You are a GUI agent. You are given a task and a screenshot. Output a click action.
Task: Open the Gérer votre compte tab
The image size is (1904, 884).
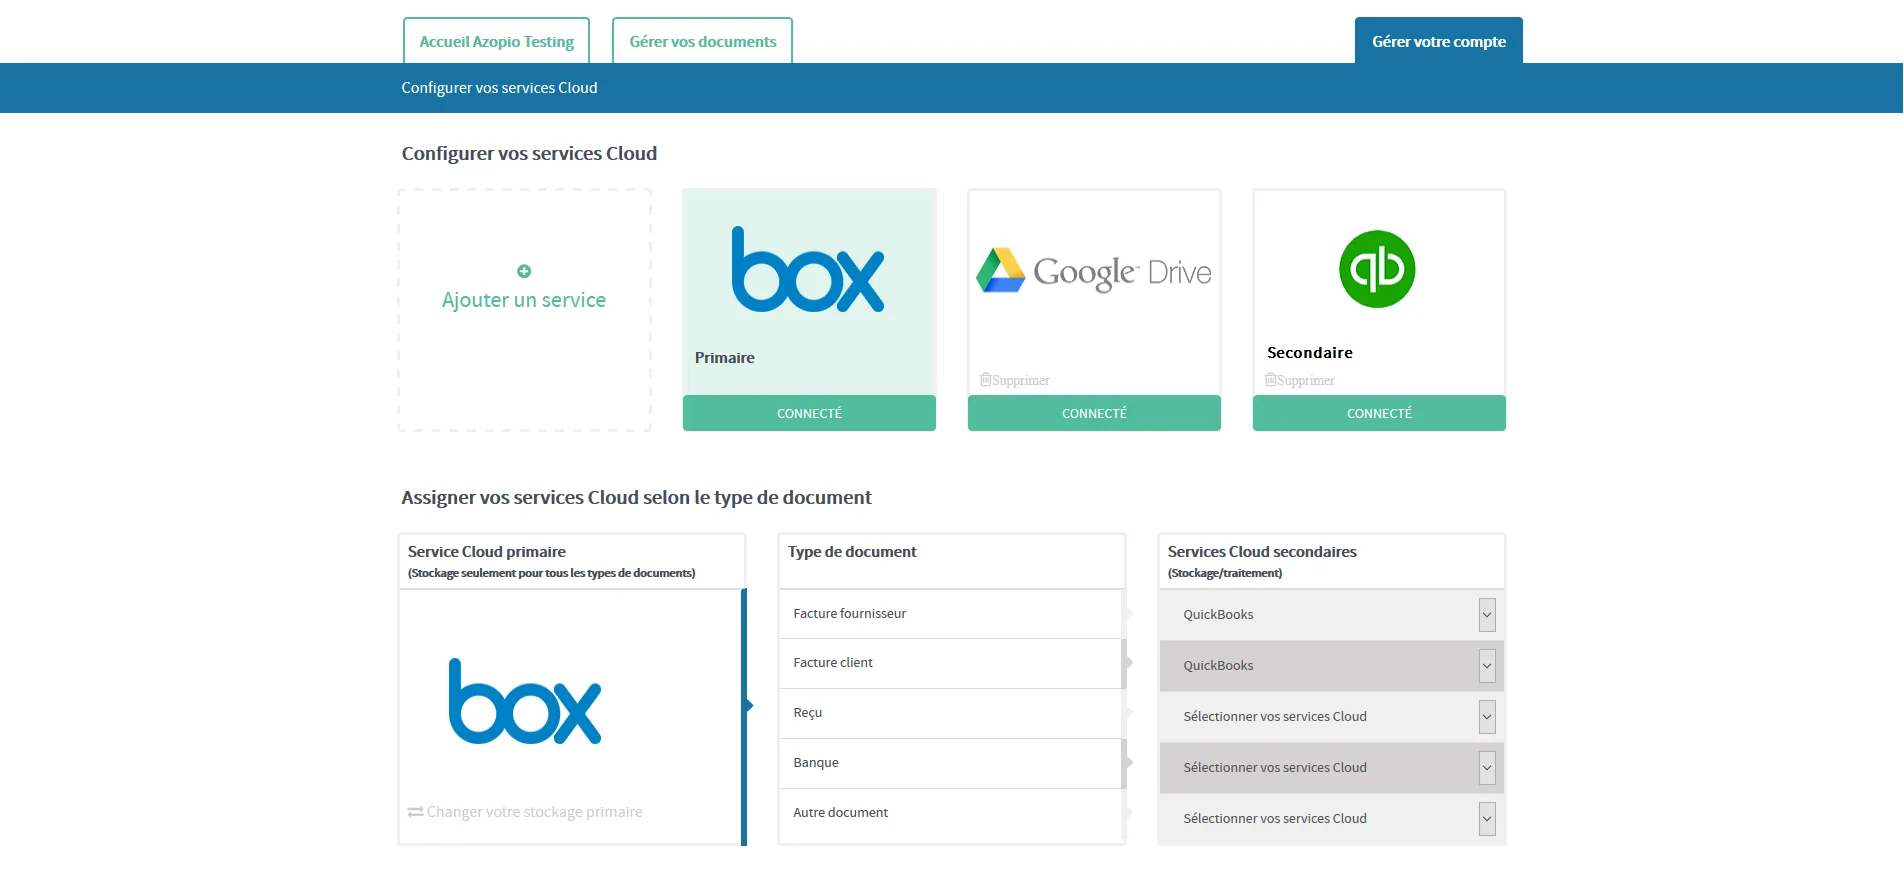click(x=1438, y=41)
